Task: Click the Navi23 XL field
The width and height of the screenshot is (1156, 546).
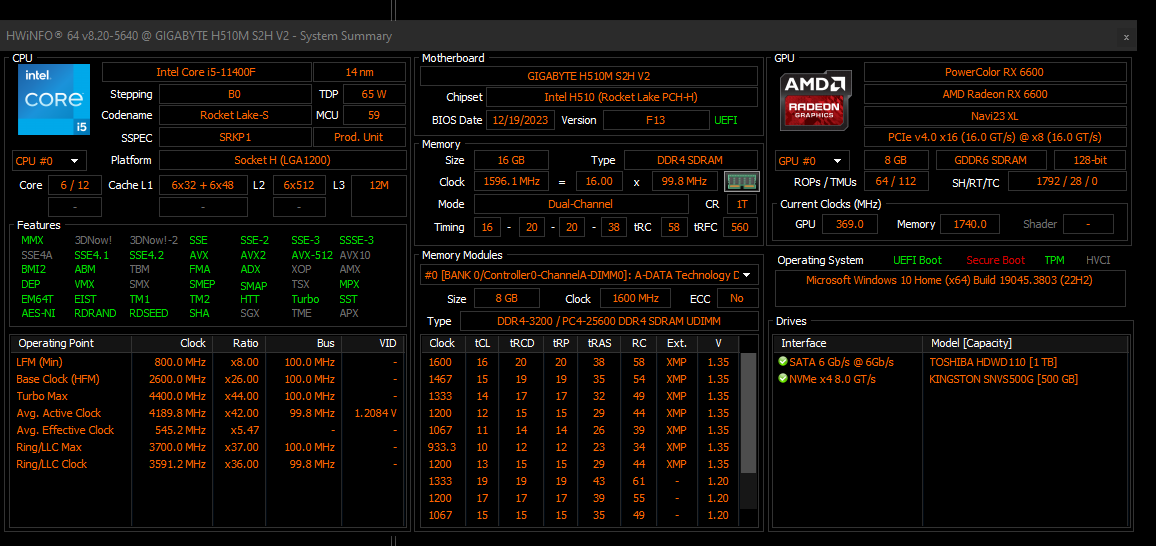Action: click(995, 116)
